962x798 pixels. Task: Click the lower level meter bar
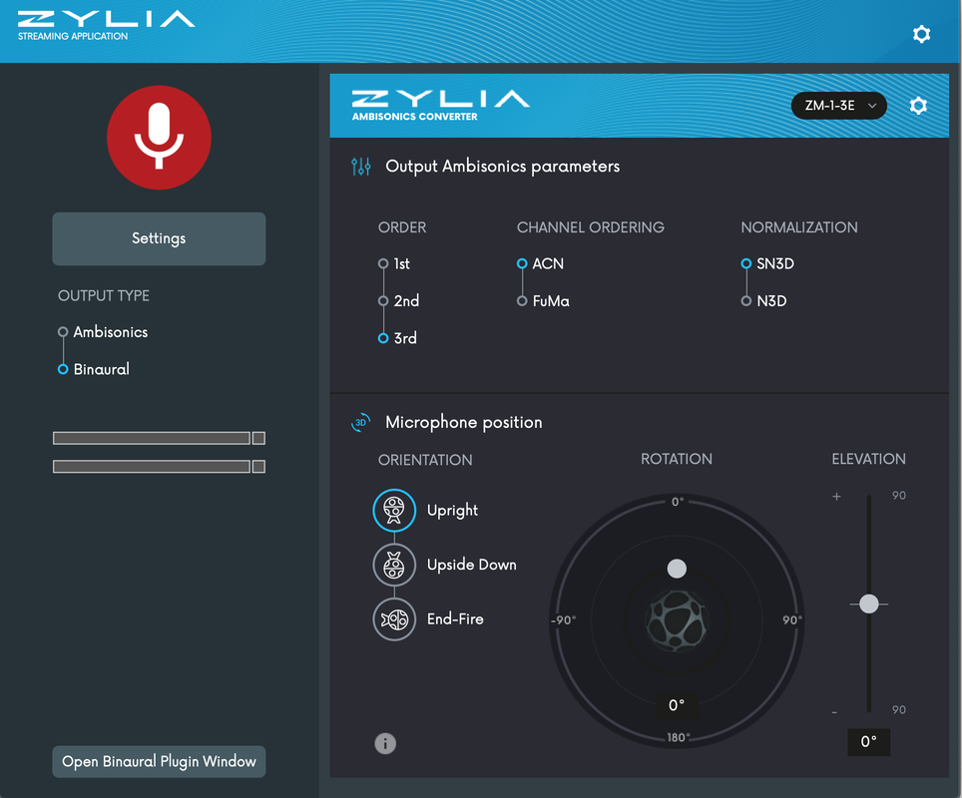[x=152, y=467]
